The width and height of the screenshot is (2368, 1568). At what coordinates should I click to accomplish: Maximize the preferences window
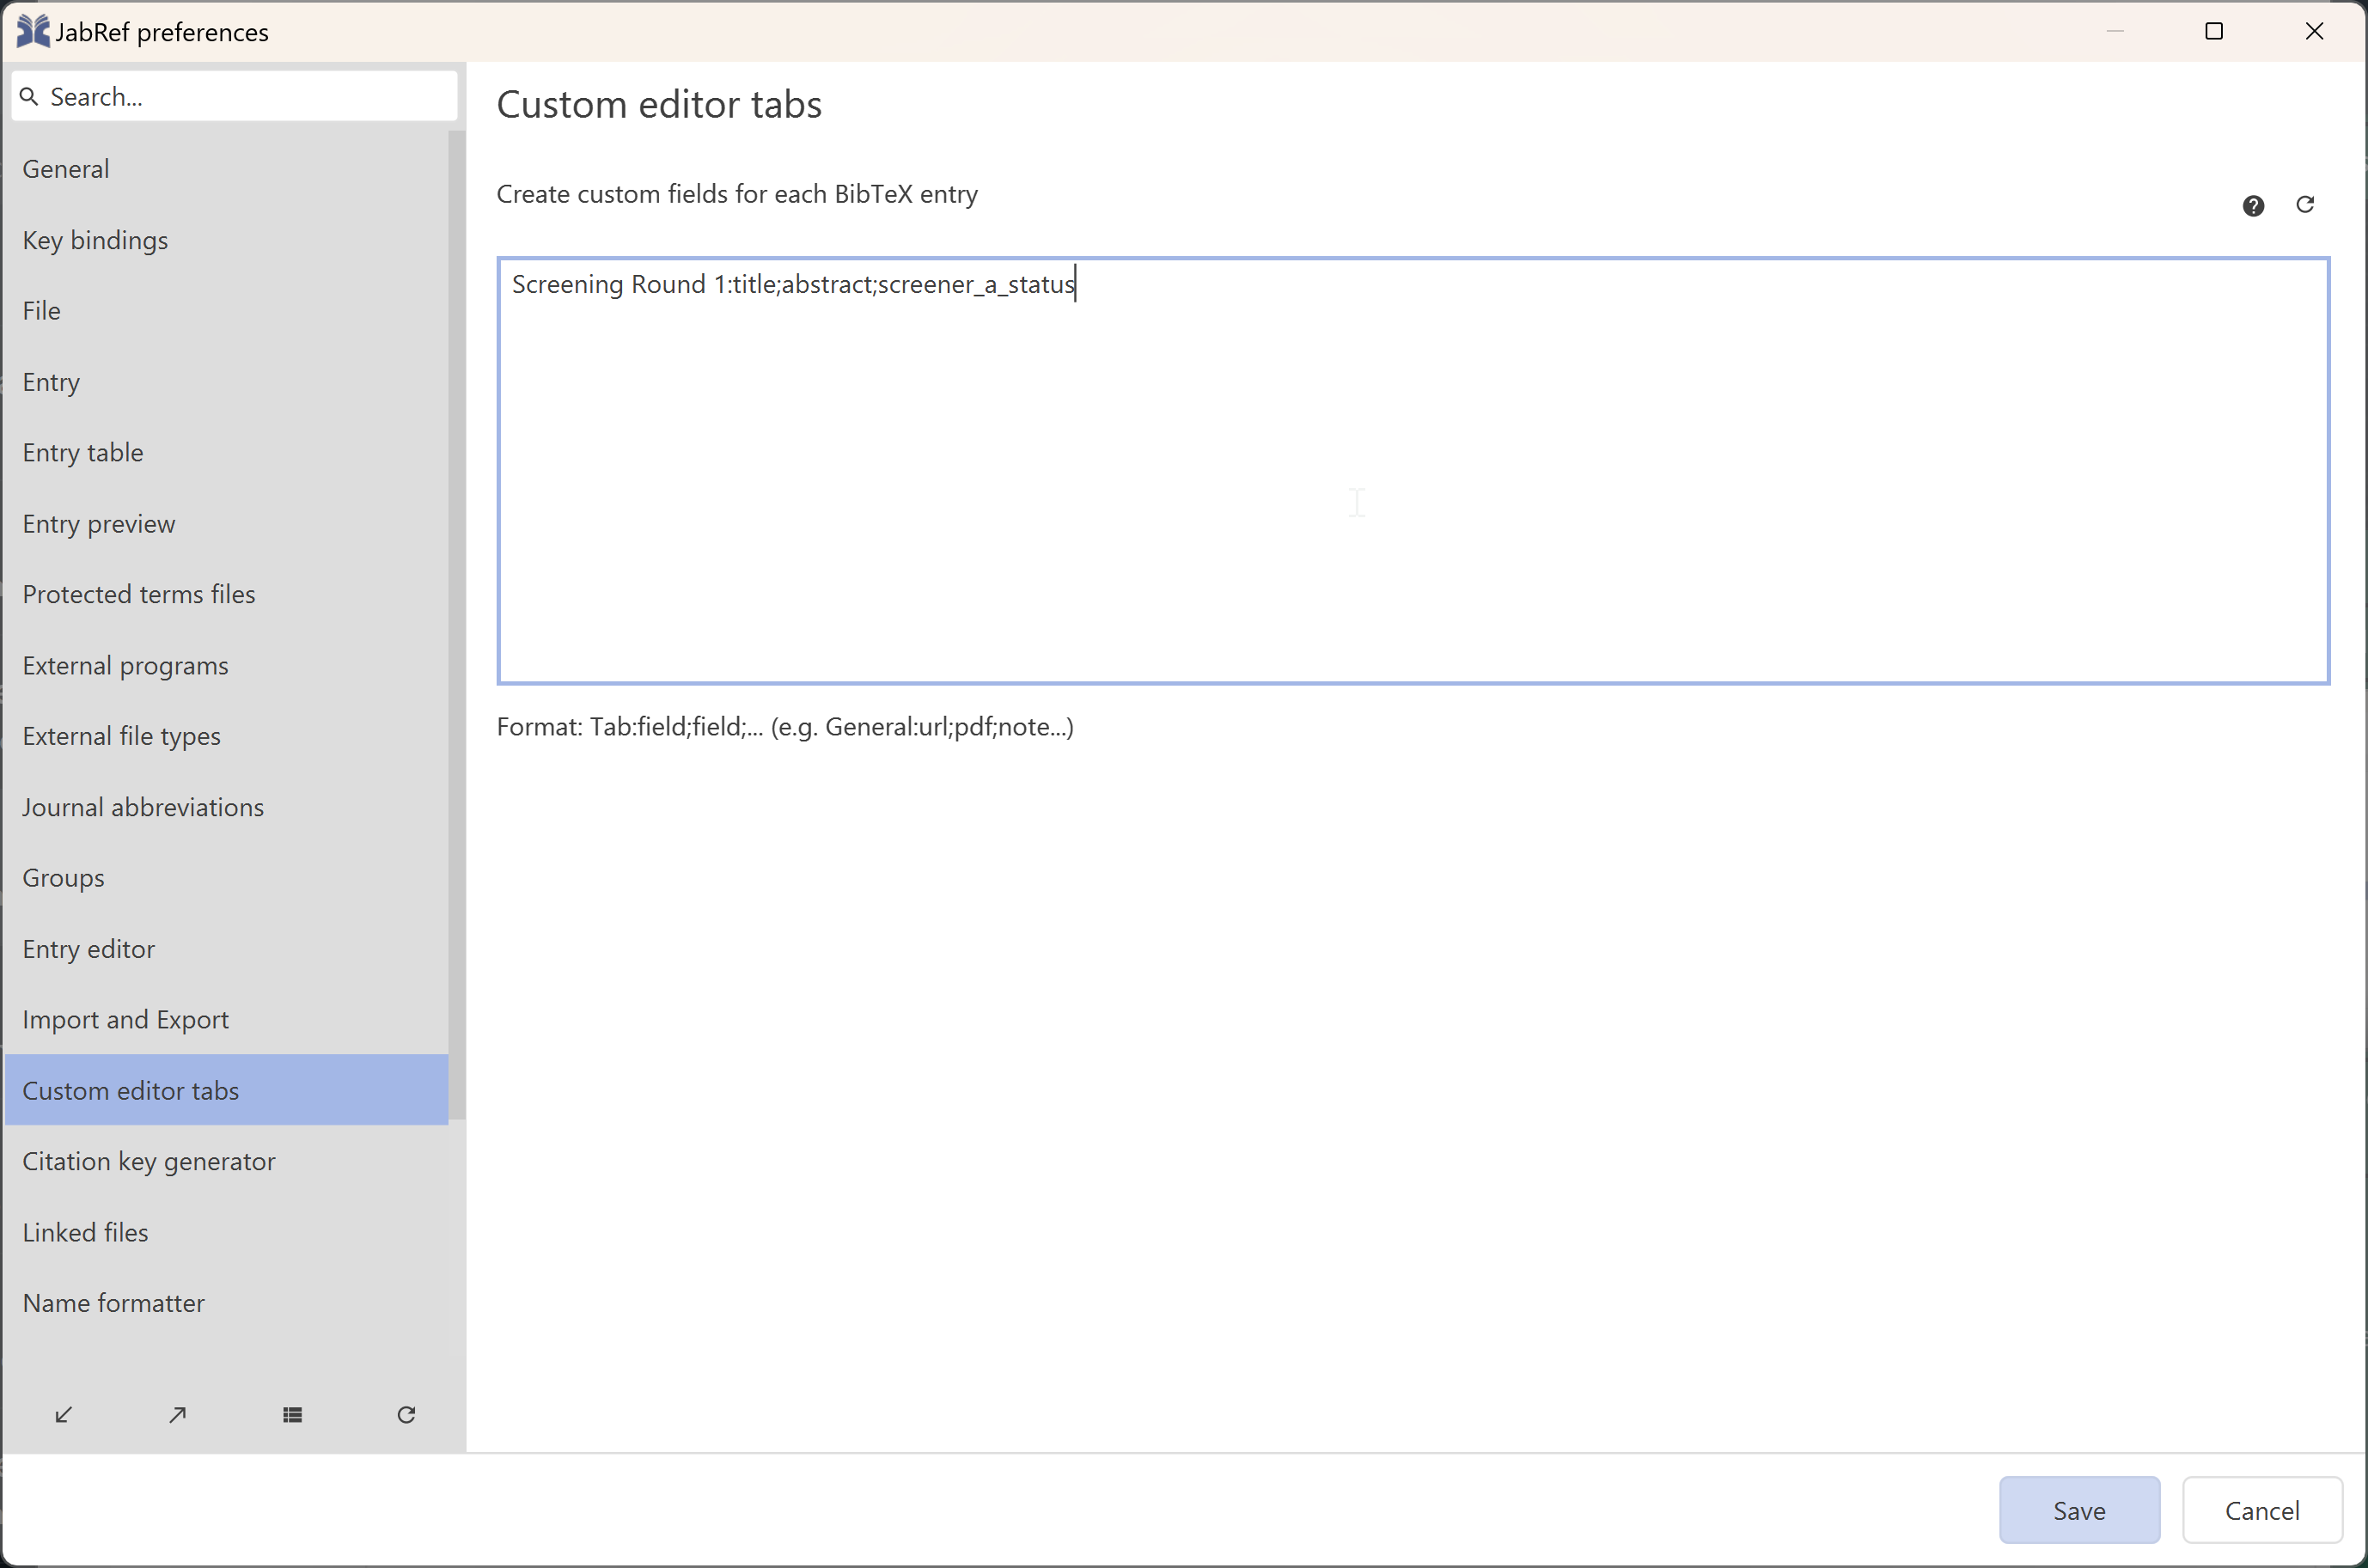coord(2214,31)
